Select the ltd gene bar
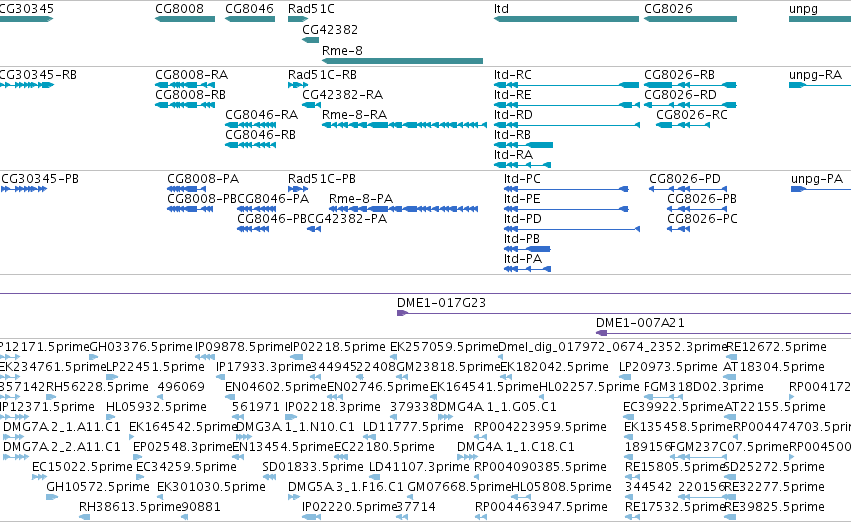Screen dimensions: 851x522 tap(566, 19)
